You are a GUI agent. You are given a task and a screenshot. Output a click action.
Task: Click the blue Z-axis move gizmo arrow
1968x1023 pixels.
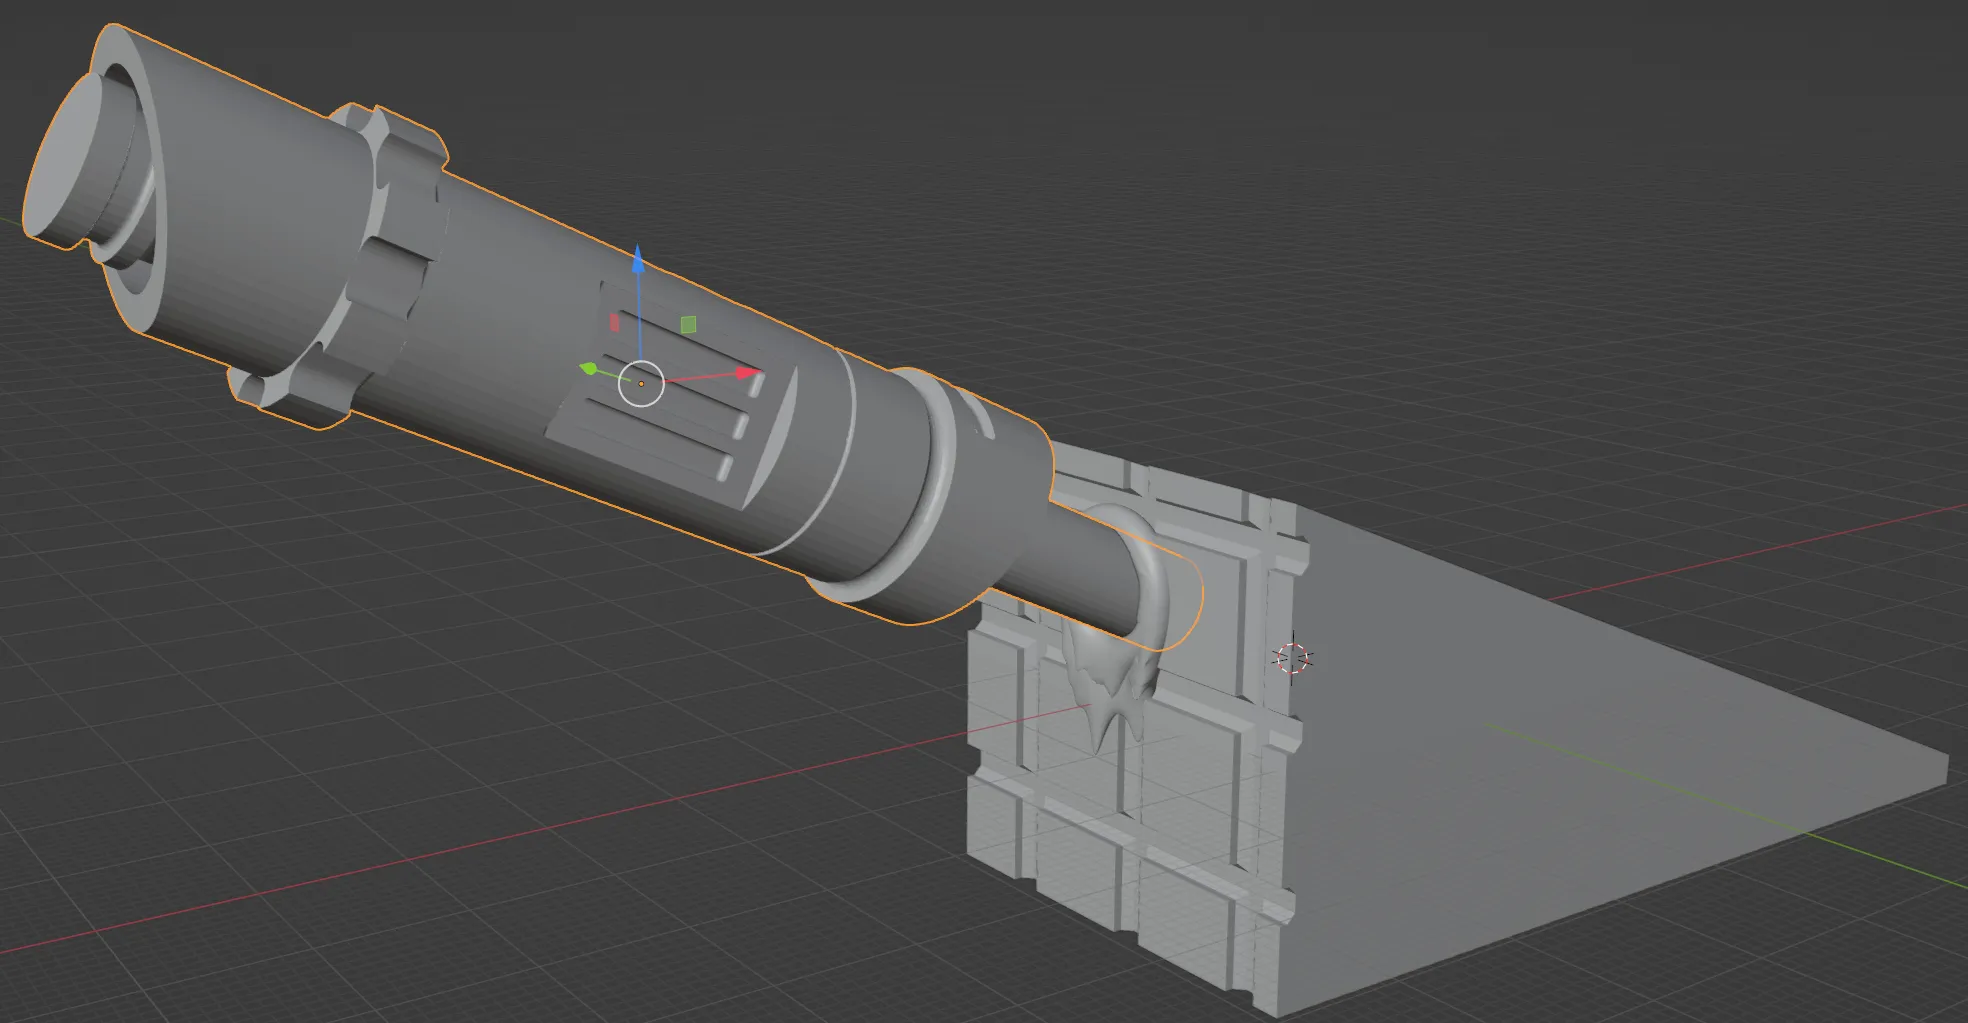638,261
